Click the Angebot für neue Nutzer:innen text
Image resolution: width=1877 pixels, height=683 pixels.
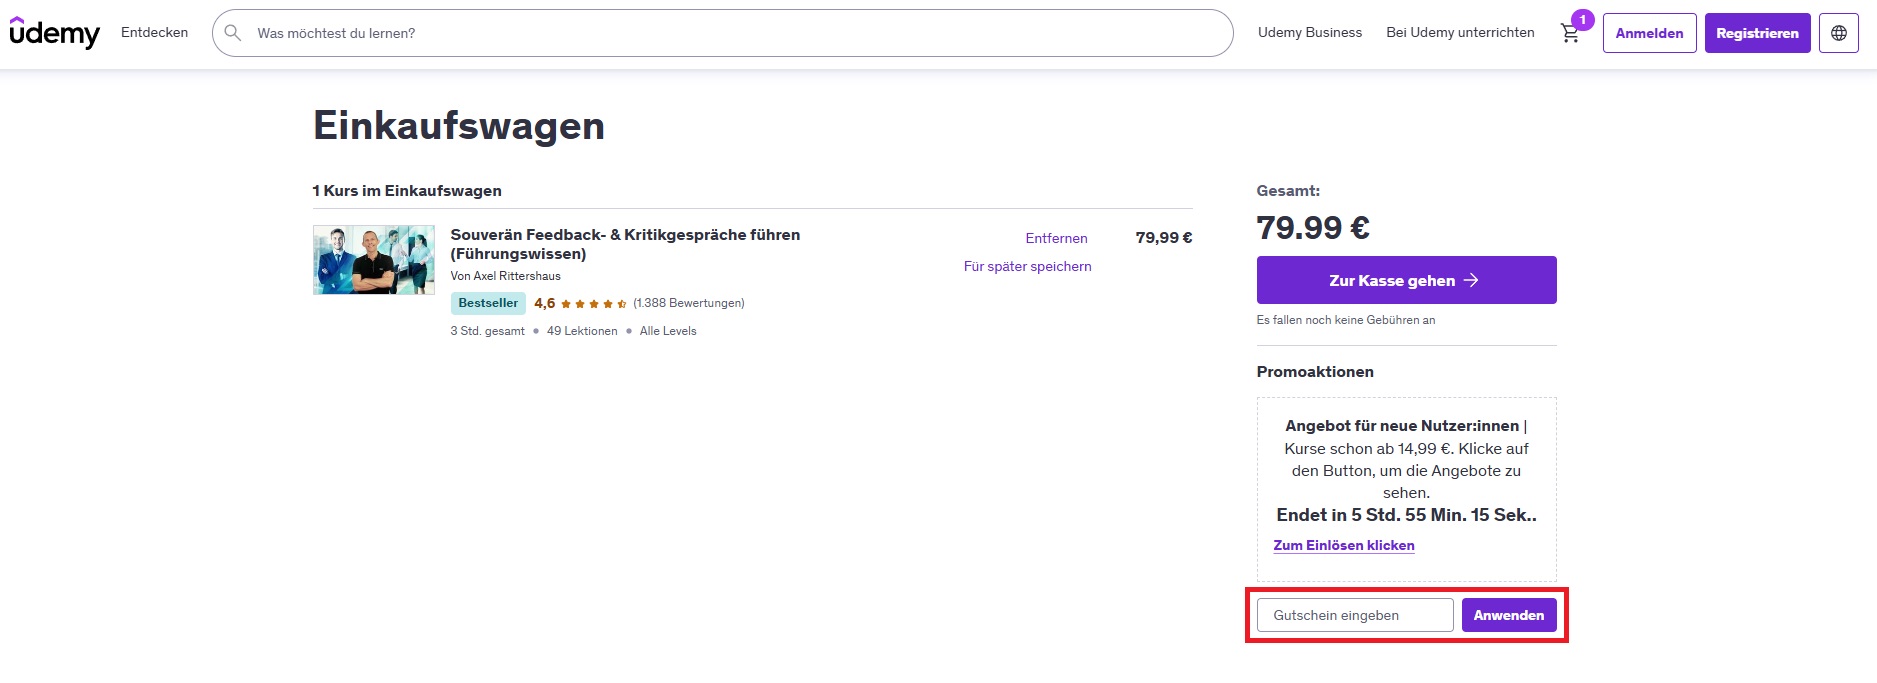(x=1402, y=426)
